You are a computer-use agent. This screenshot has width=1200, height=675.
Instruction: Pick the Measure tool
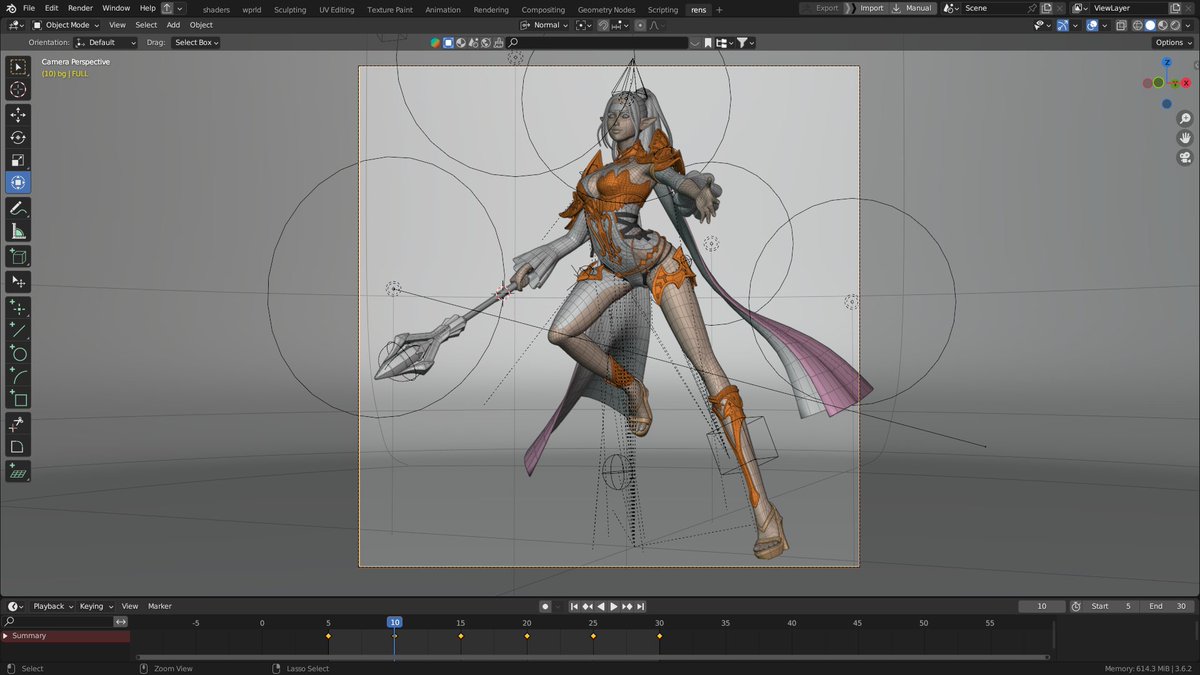pyautogui.click(x=18, y=231)
